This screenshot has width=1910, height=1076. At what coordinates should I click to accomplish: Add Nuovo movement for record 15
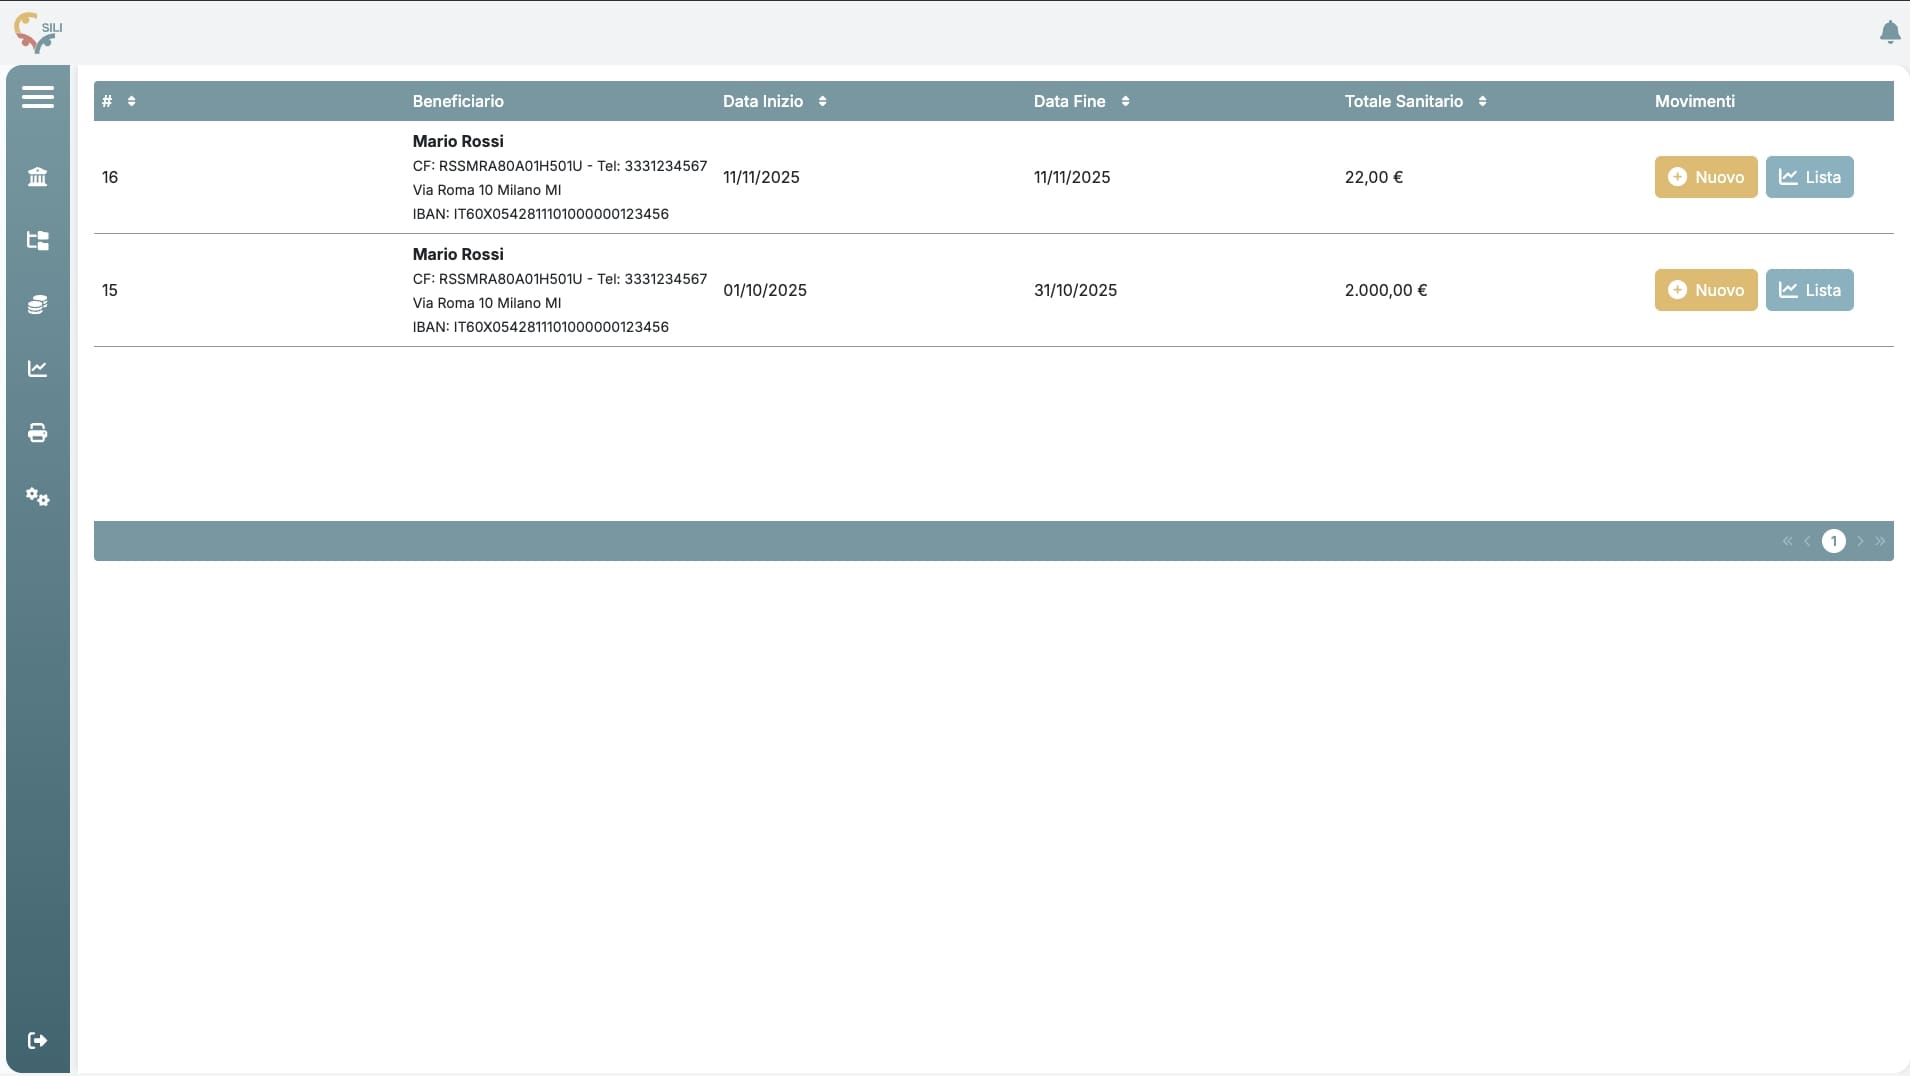[x=1705, y=290]
